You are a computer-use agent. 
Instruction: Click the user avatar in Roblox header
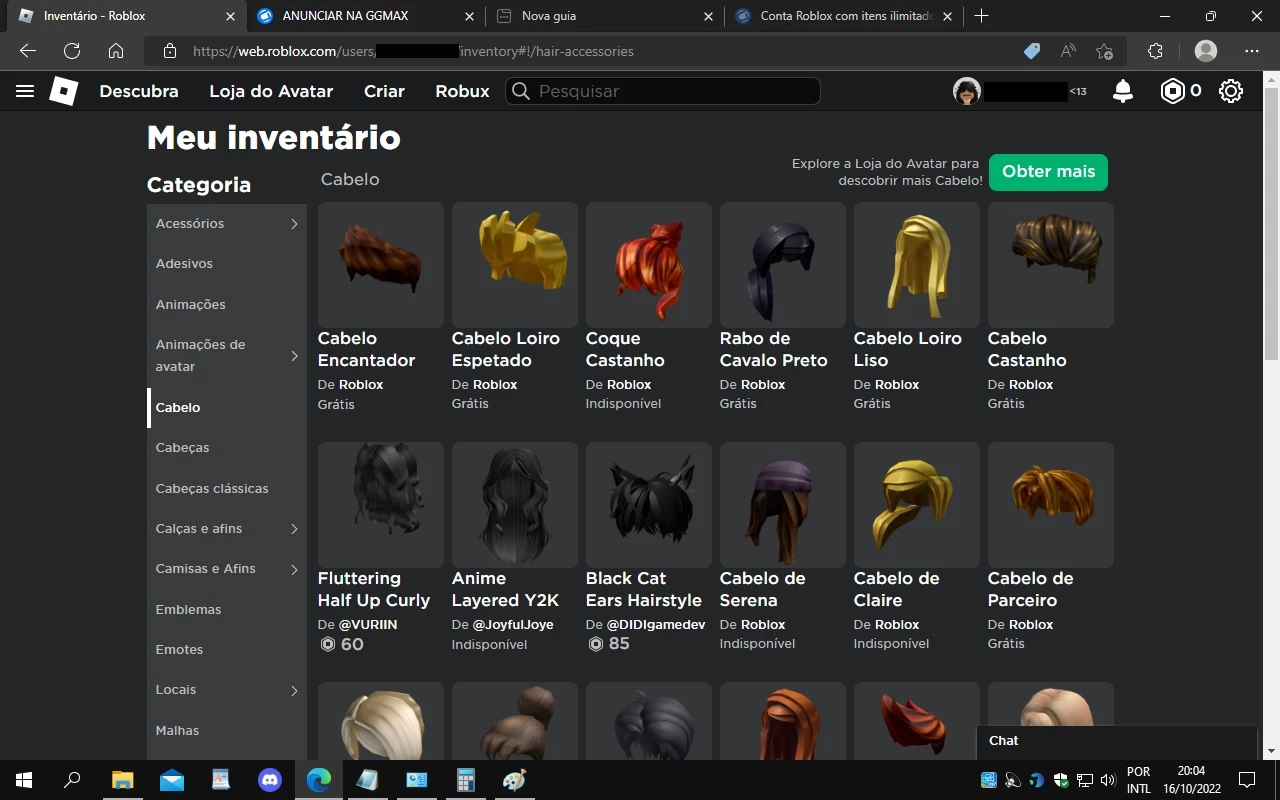(x=966, y=91)
